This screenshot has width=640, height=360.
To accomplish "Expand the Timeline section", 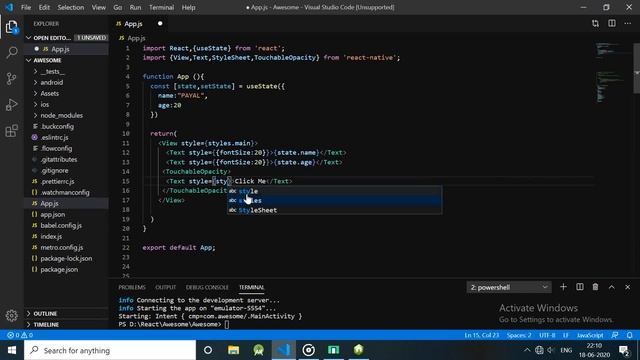I will tap(67, 324).
